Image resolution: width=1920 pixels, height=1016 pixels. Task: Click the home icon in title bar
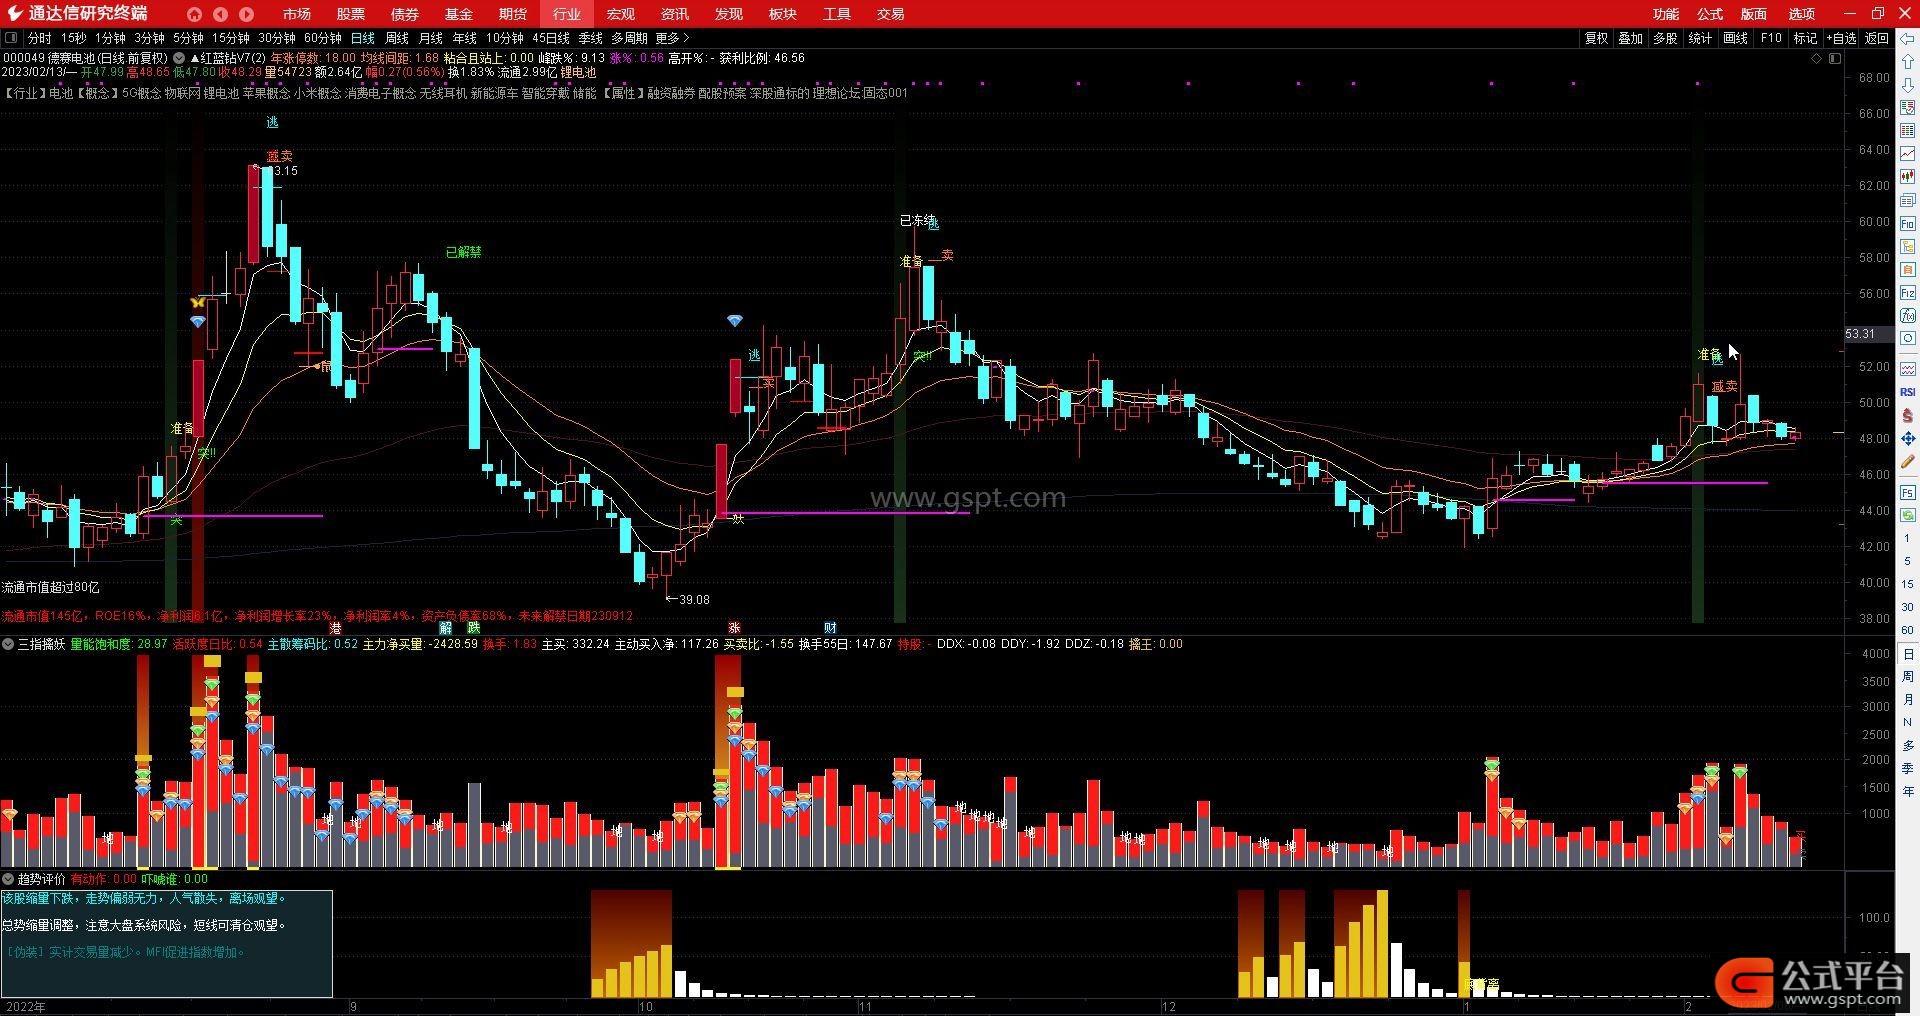[x=194, y=14]
